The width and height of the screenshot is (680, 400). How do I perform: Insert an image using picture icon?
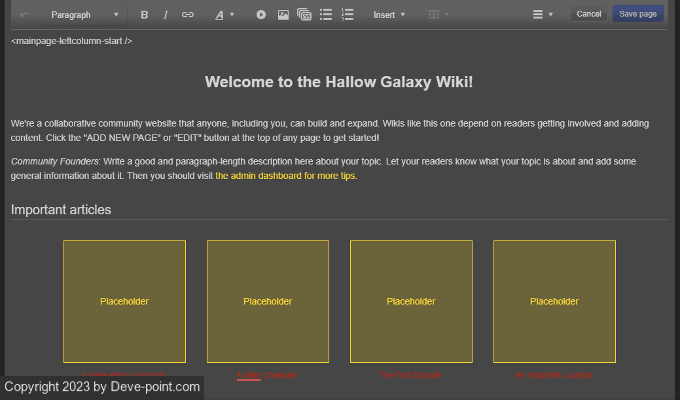coord(283,15)
